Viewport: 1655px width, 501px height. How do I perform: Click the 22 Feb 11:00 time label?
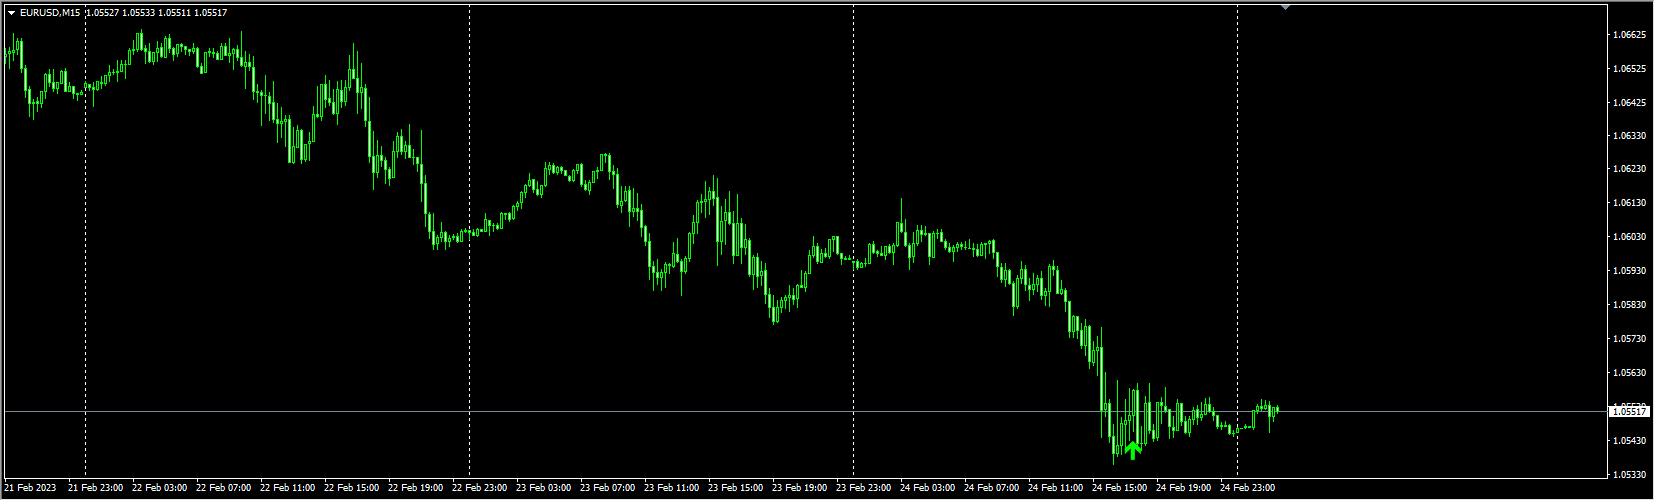tap(288, 489)
